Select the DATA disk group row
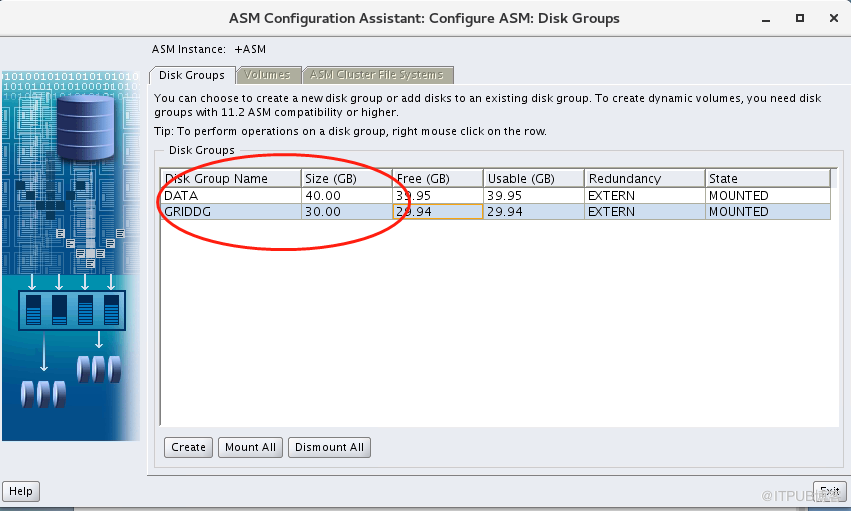Image resolution: width=851 pixels, height=511 pixels. tap(496, 195)
